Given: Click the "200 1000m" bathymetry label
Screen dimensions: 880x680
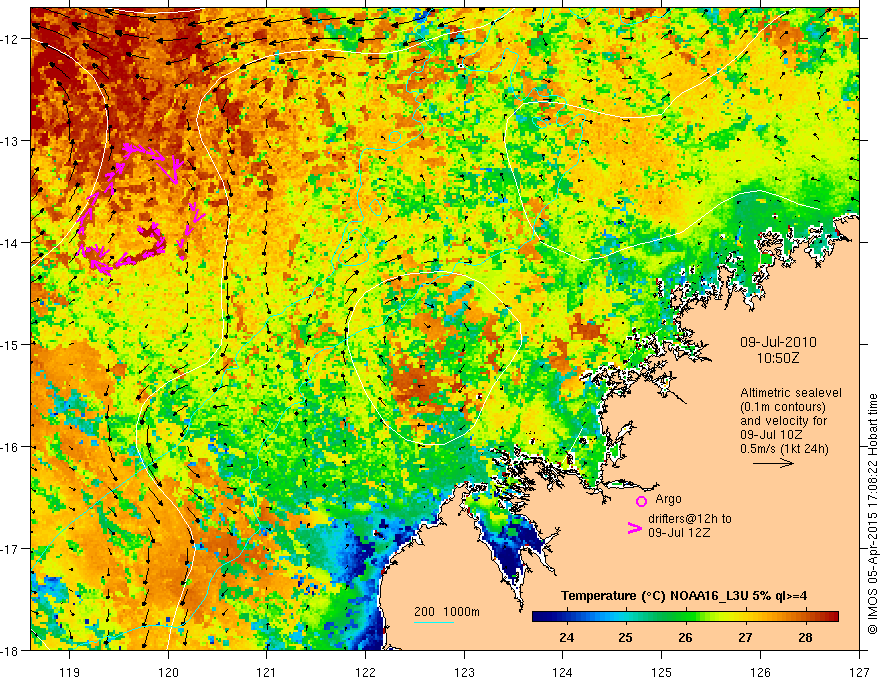Looking at the screenshot, I should 447,612.
